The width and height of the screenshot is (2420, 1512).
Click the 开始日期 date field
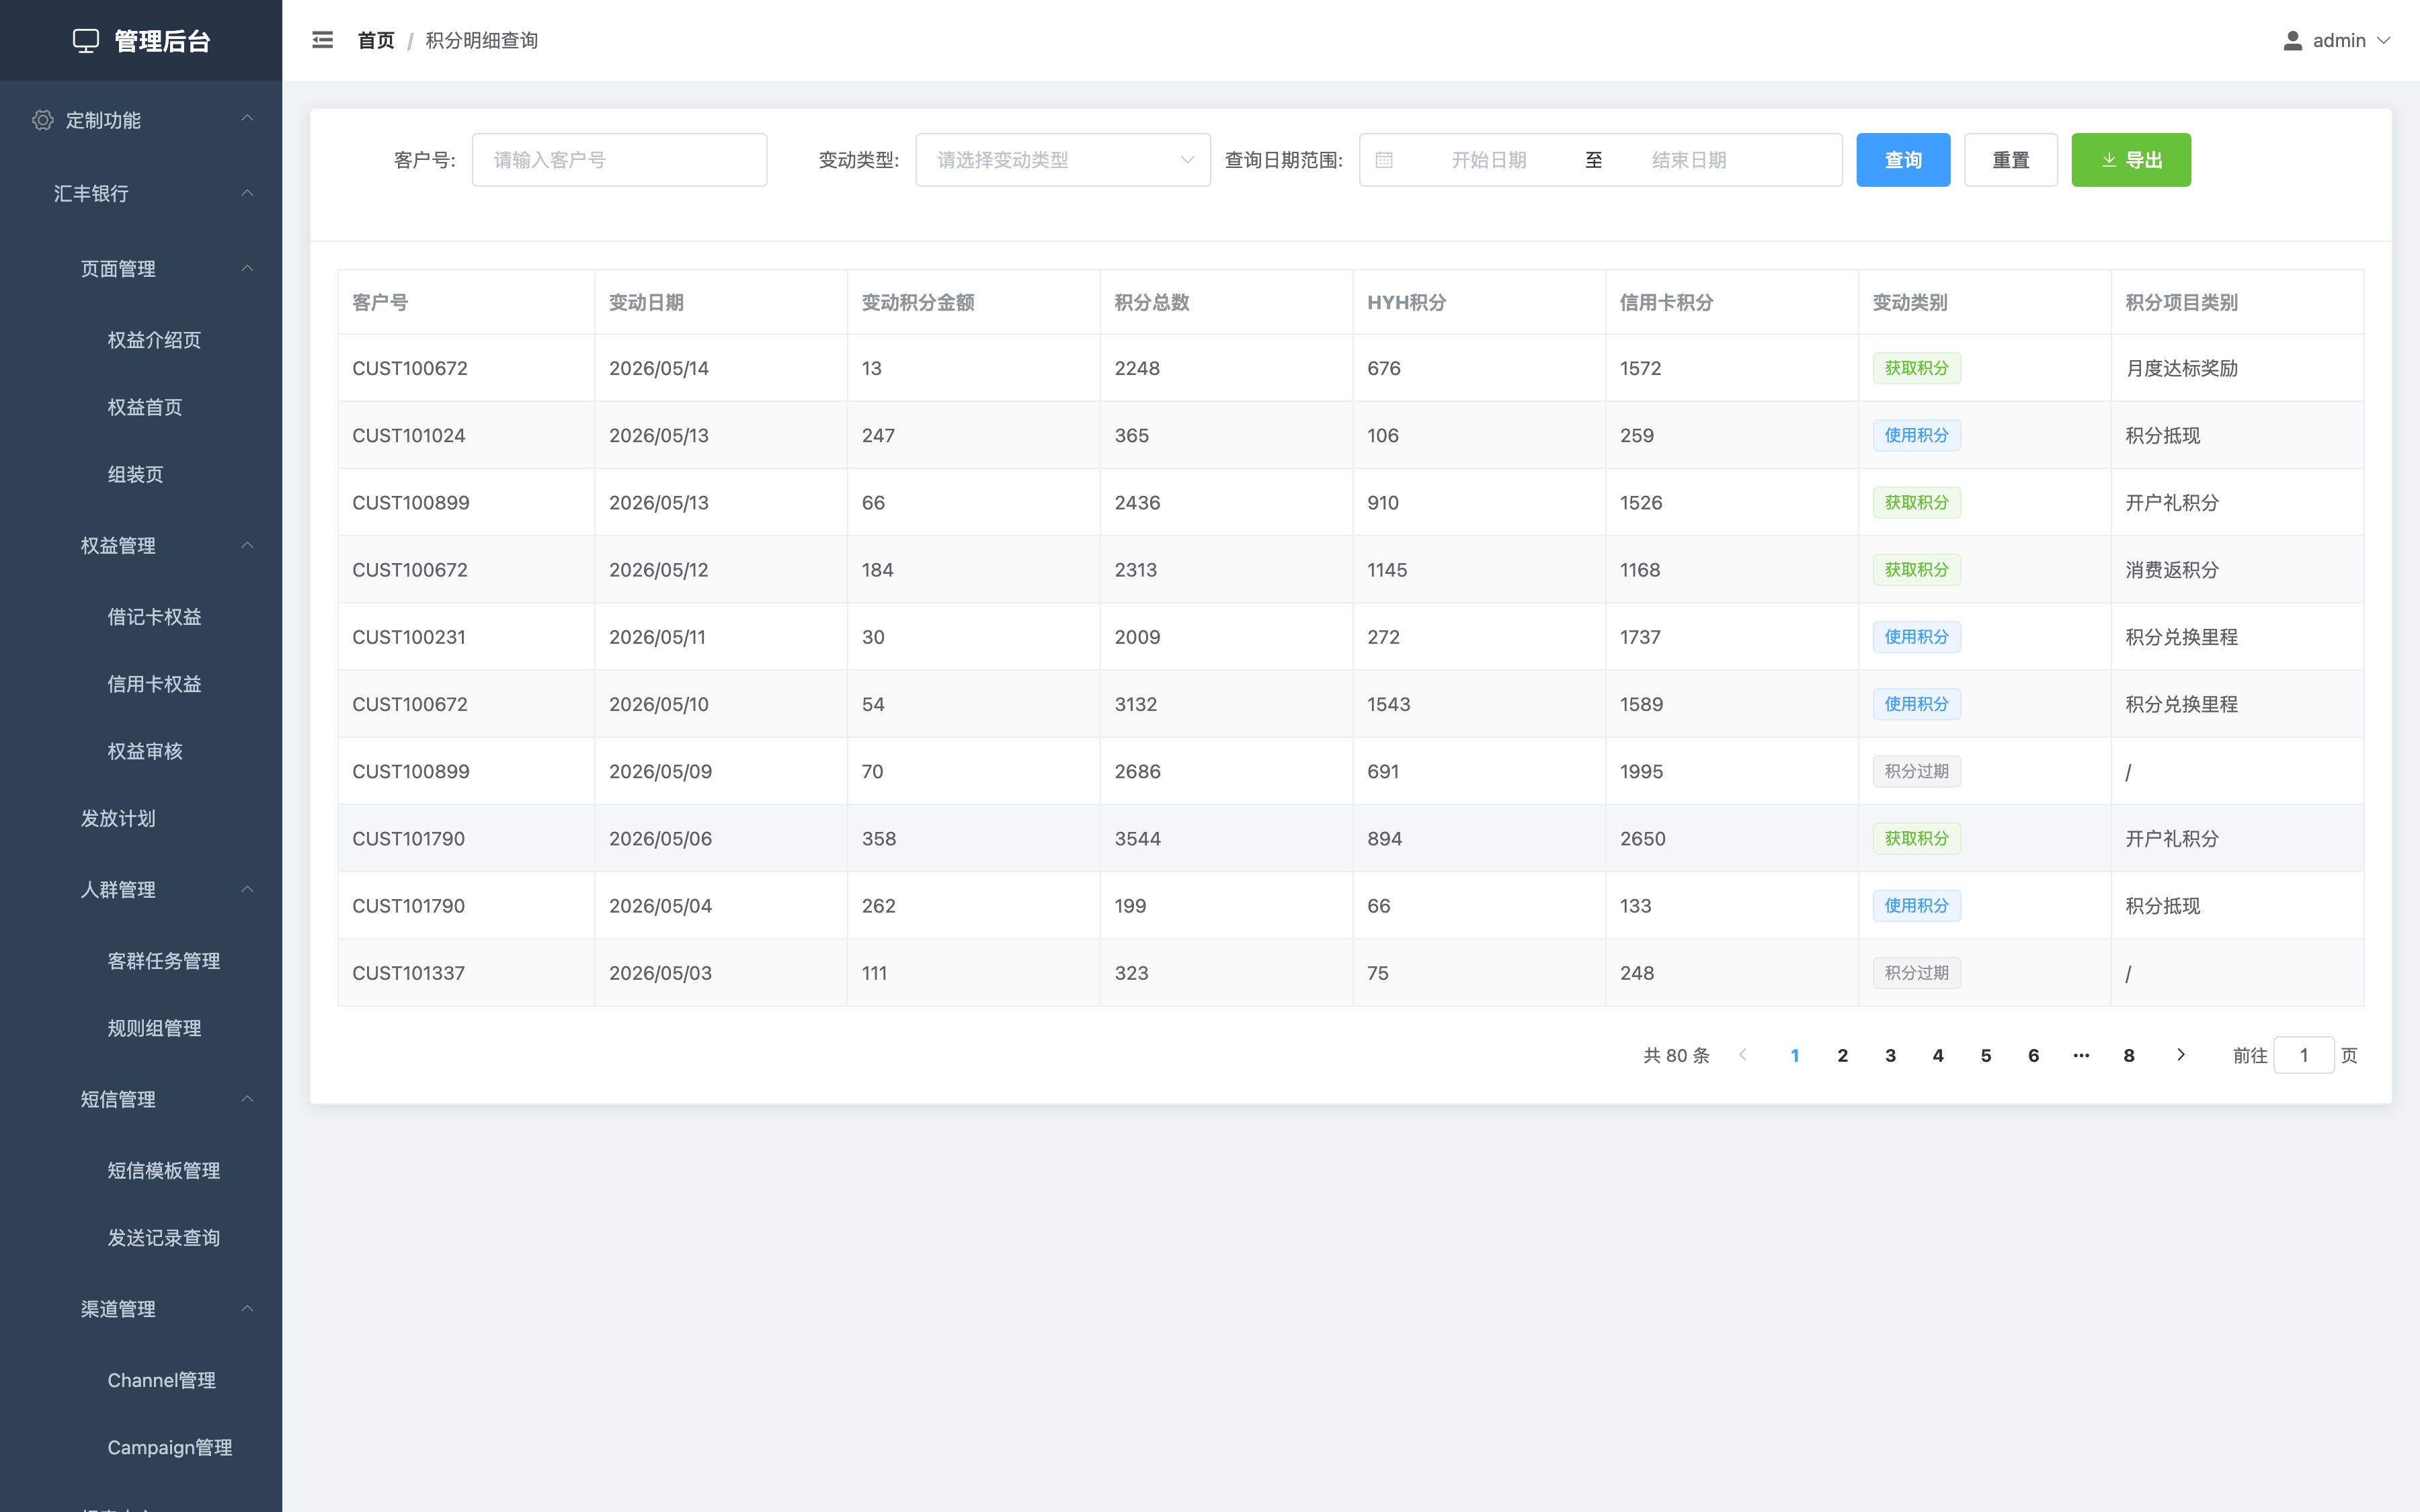pyautogui.click(x=1489, y=160)
